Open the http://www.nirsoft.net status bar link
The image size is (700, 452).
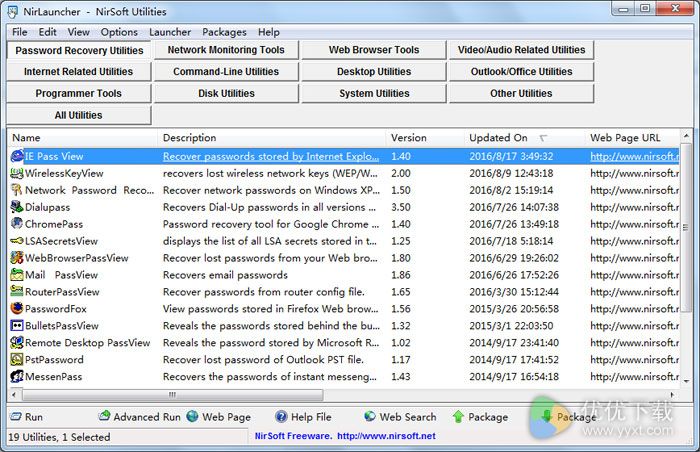pyautogui.click(x=386, y=436)
